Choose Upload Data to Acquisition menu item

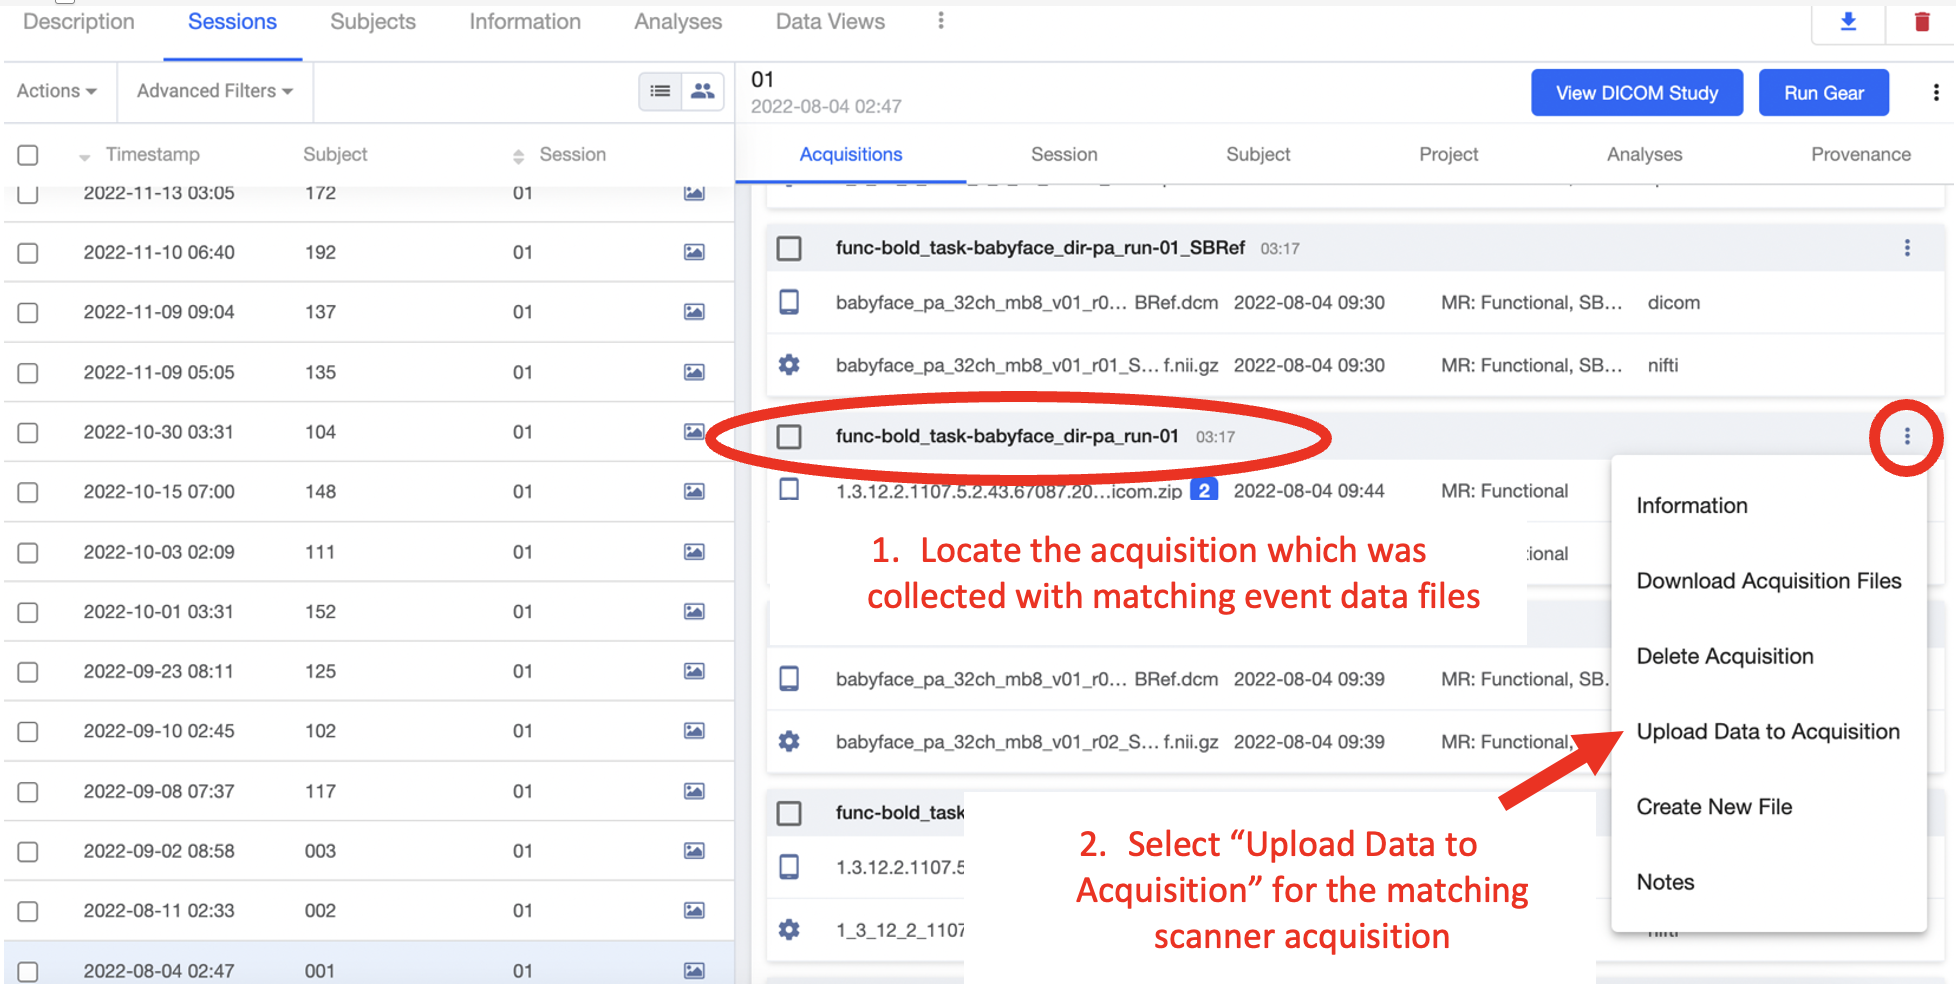click(x=1767, y=732)
